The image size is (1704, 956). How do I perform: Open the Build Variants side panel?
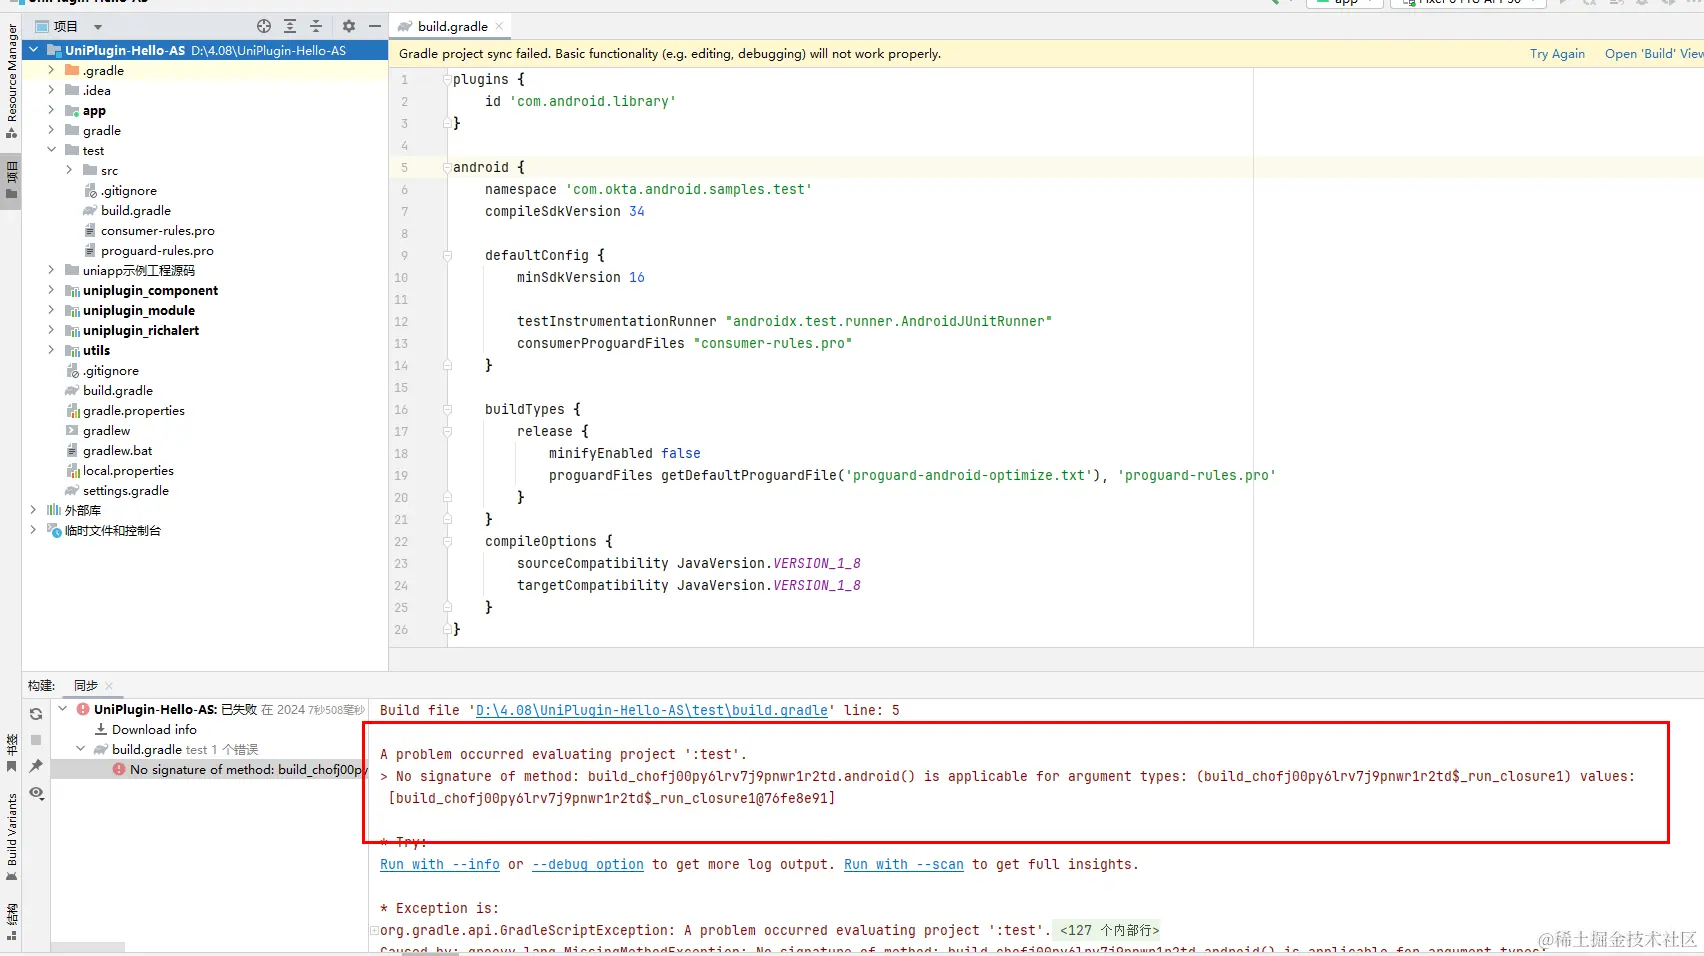[11, 836]
